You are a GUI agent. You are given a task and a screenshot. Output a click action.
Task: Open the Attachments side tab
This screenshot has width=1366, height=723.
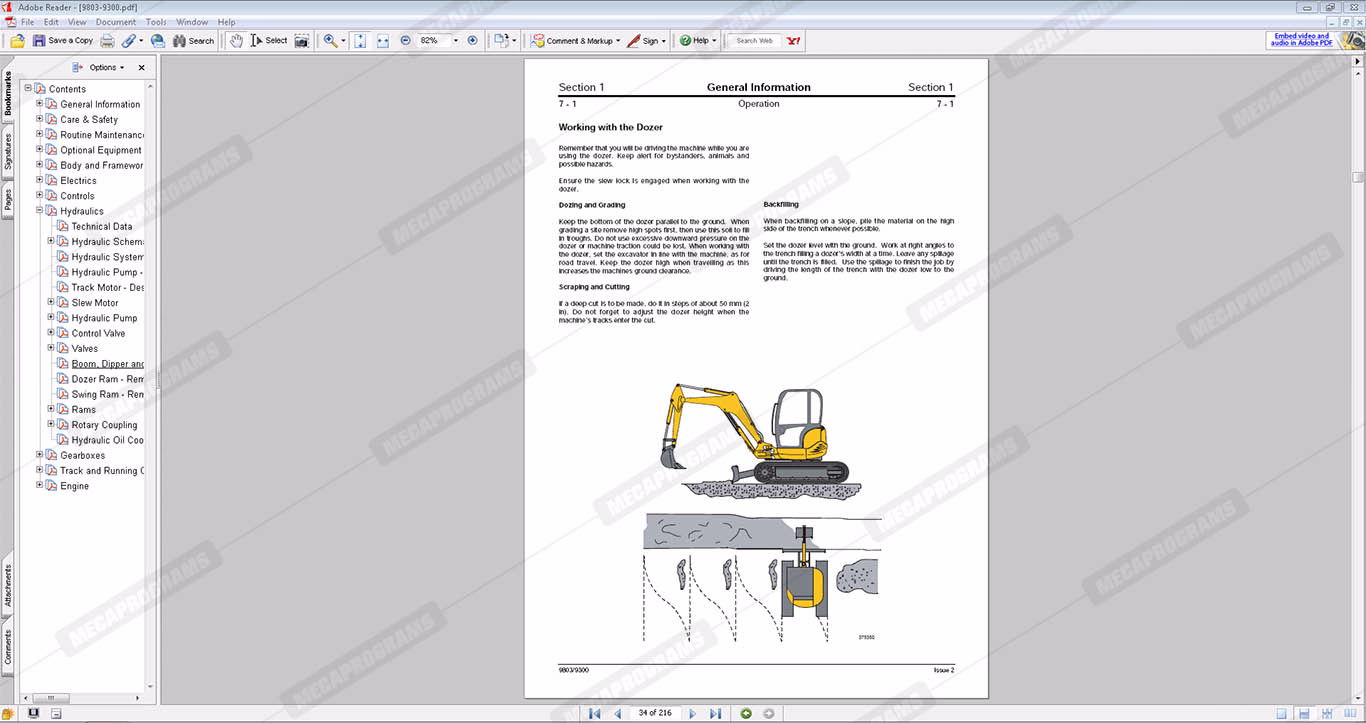pos(8,587)
